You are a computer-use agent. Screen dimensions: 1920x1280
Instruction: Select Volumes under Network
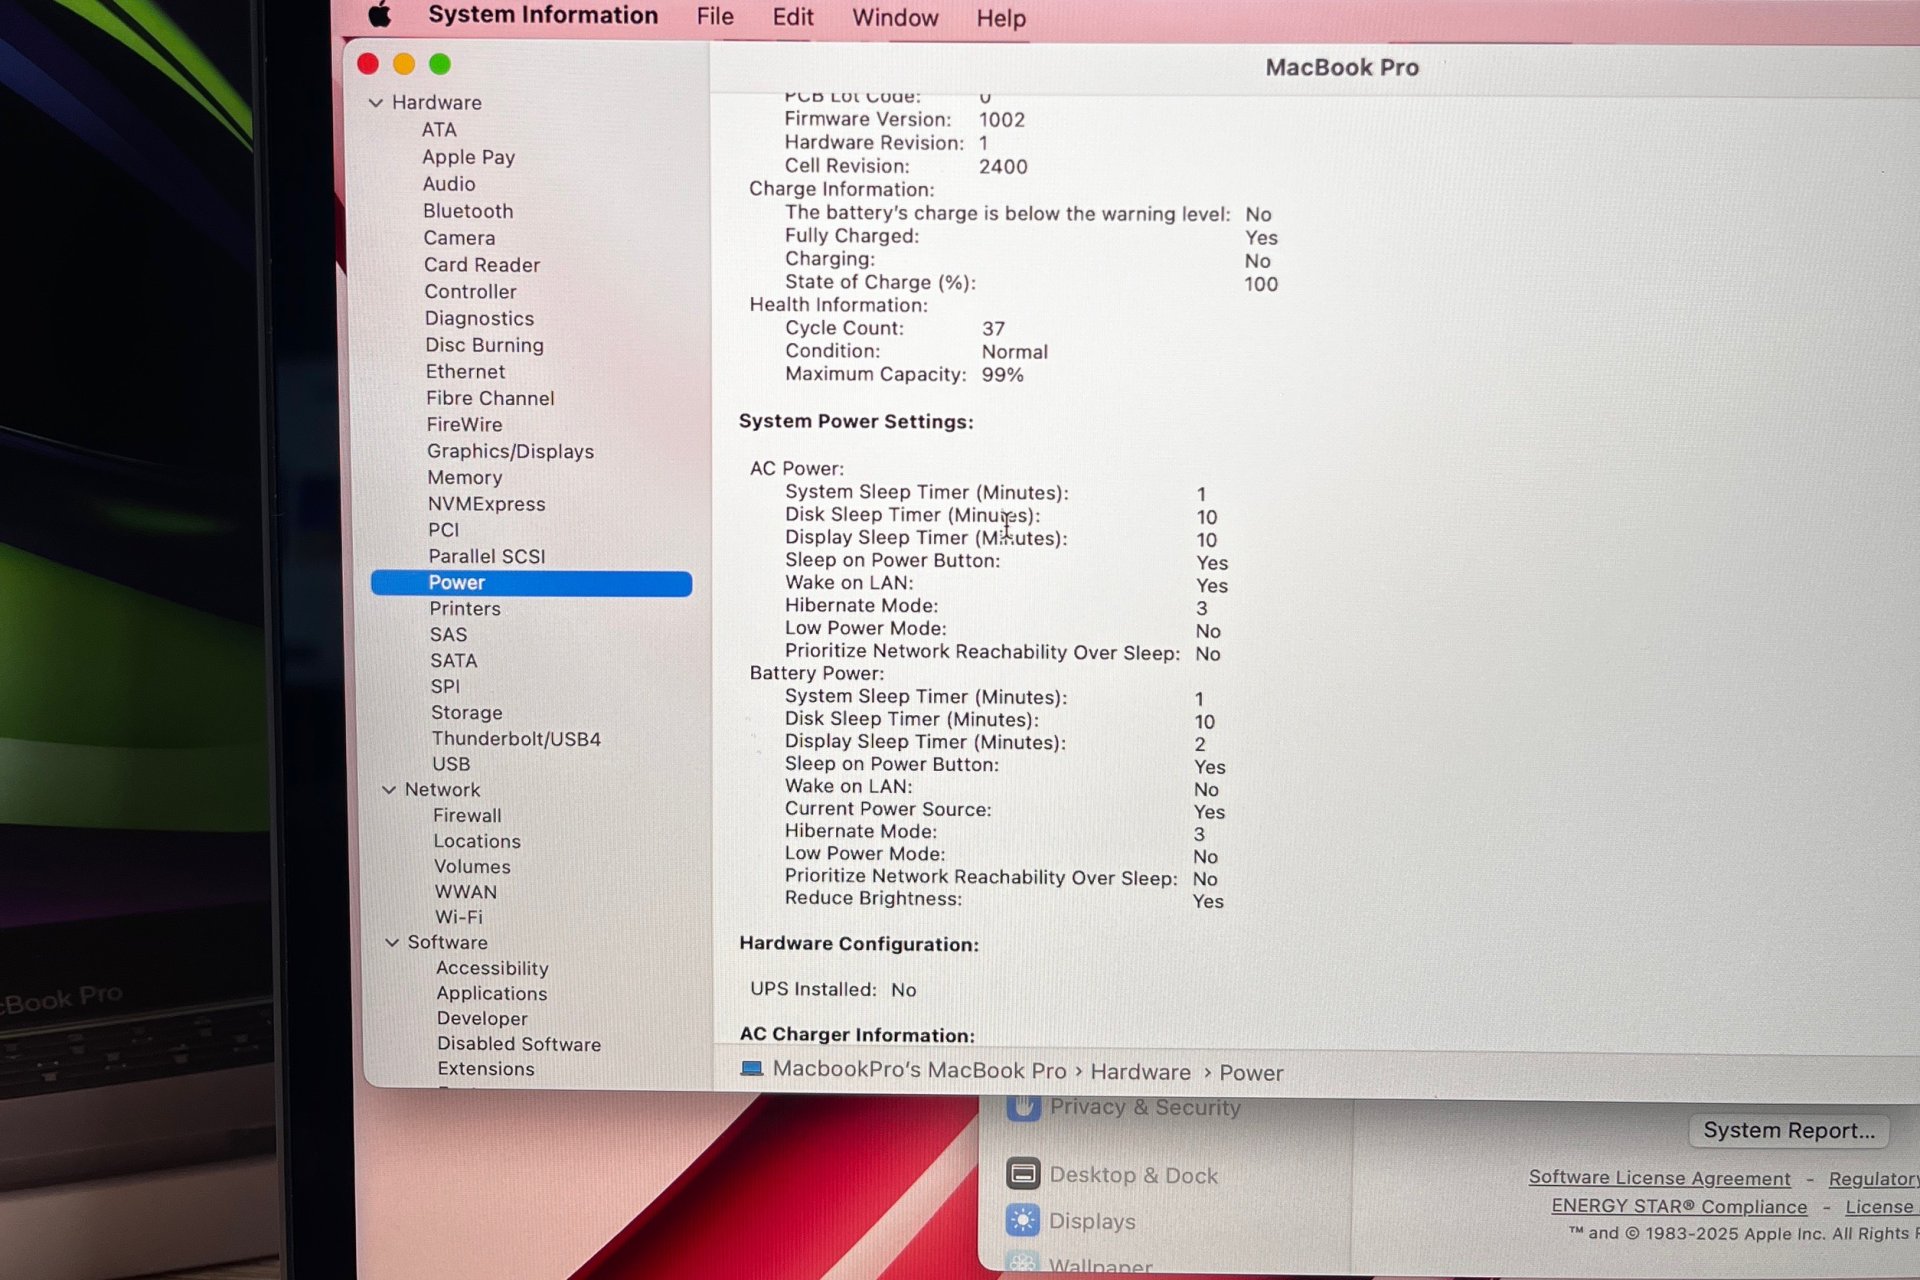472,867
